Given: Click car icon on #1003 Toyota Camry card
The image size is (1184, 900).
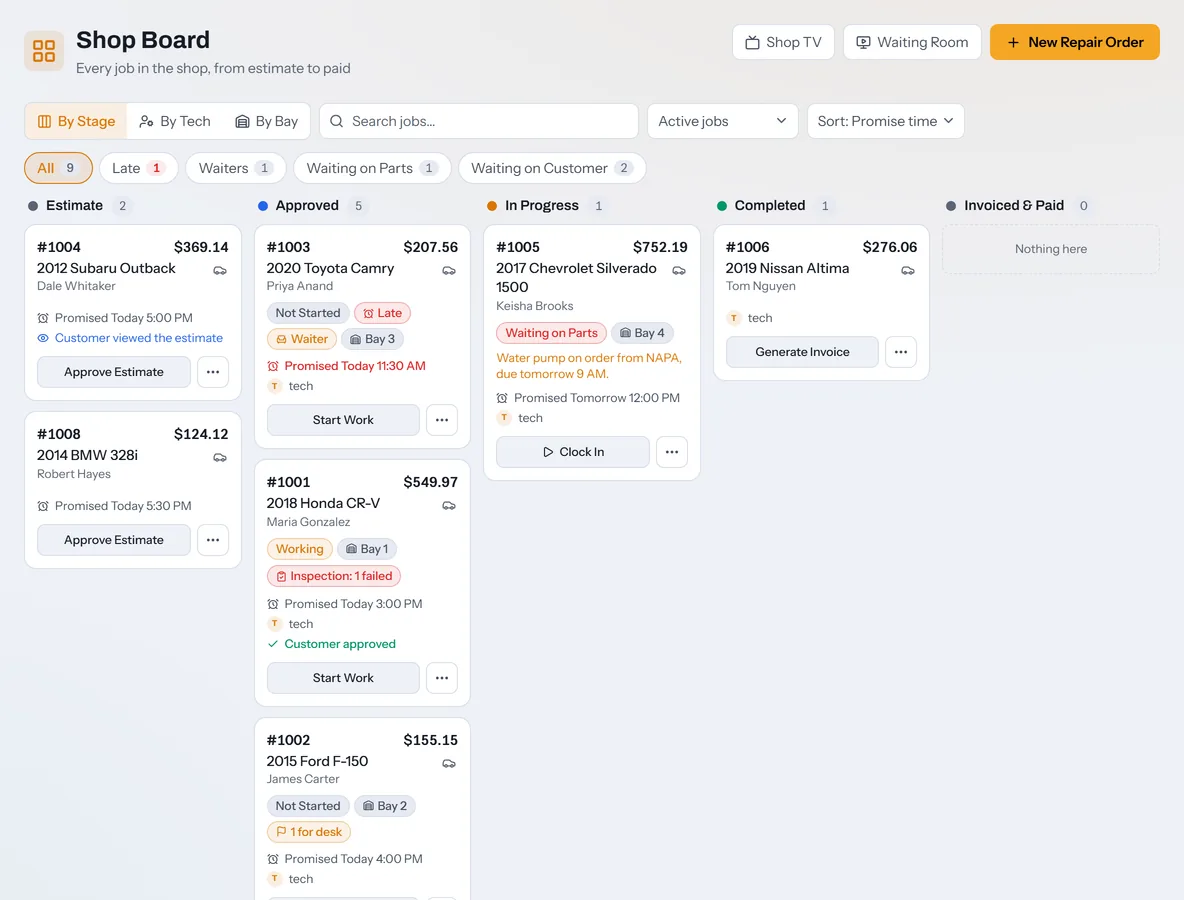Looking at the screenshot, I should pyautogui.click(x=449, y=270).
